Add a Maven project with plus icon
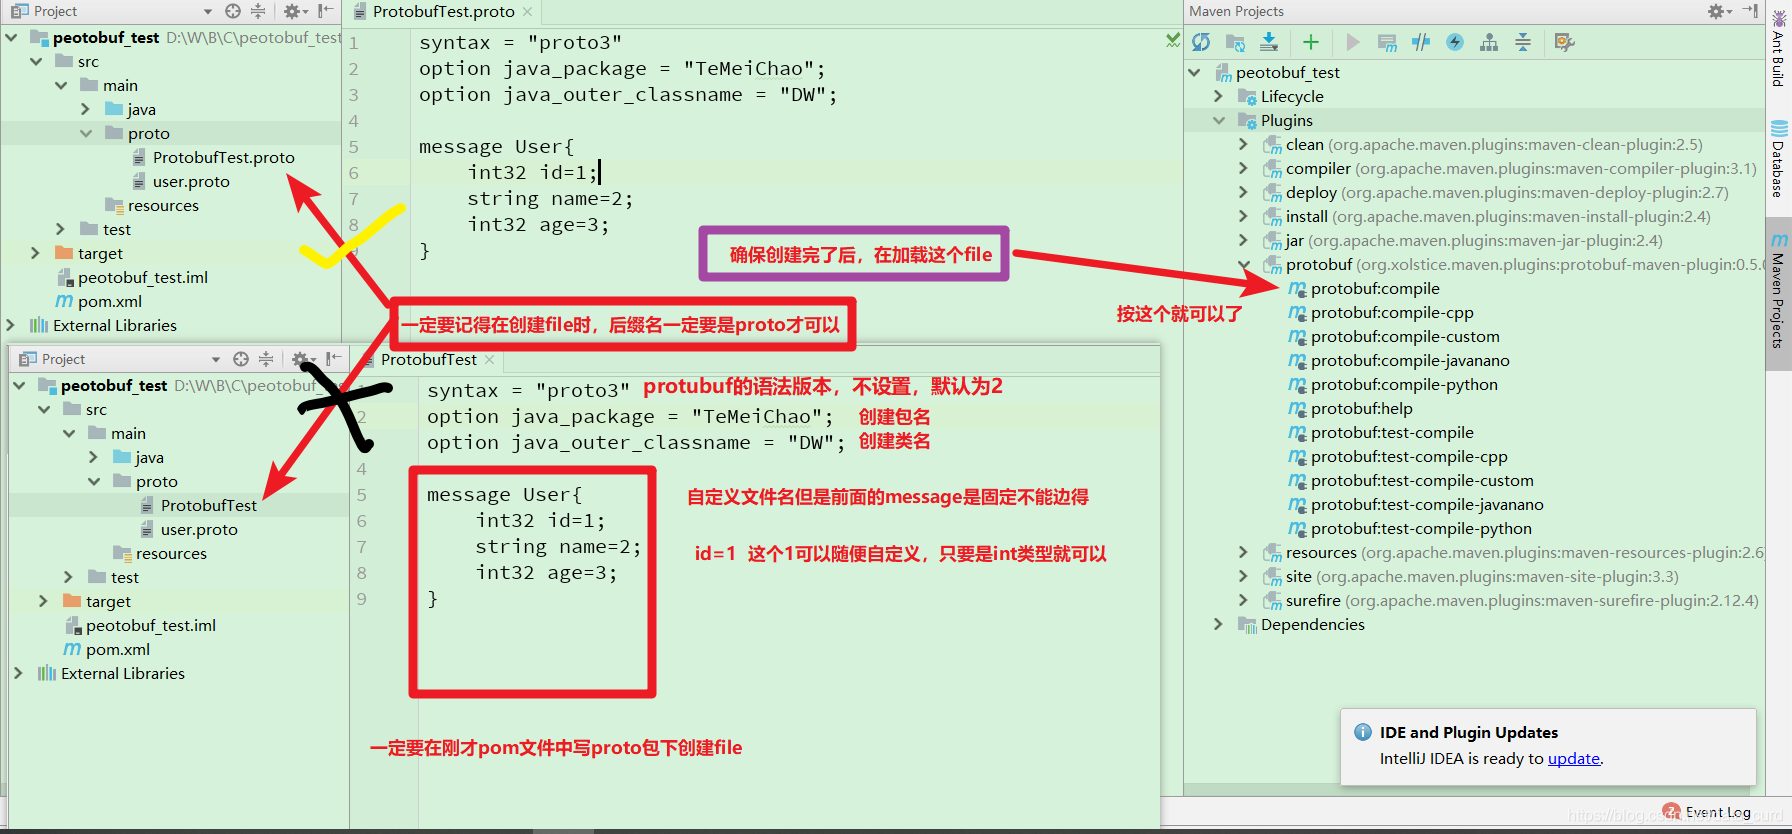Viewport: 1792px width, 834px height. [1311, 42]
